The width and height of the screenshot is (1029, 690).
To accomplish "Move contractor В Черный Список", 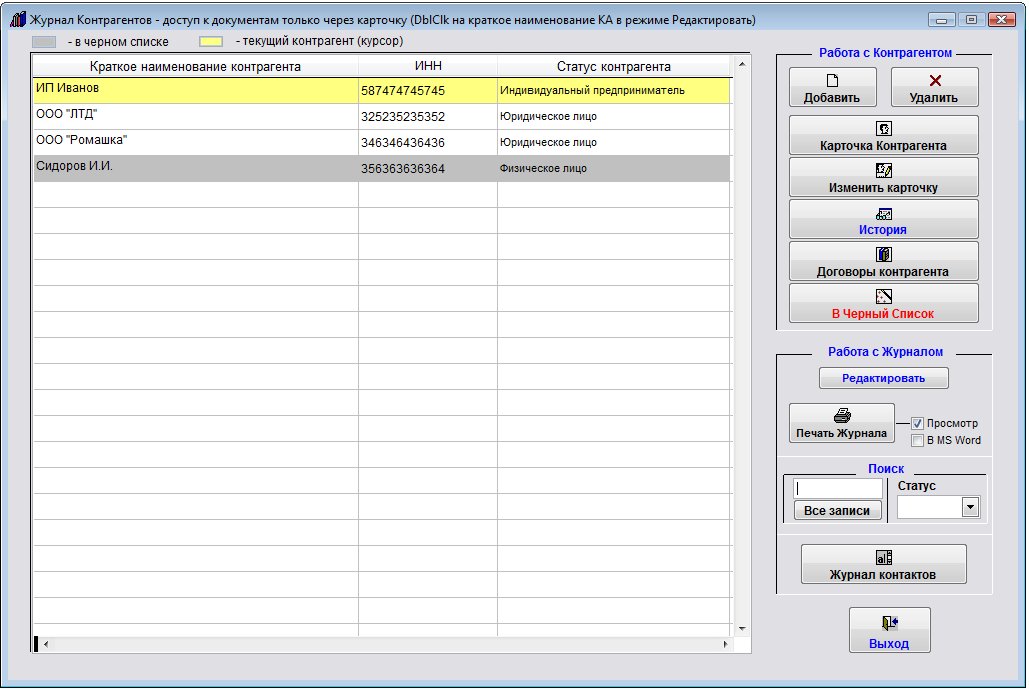I will (x=883, y=304).
